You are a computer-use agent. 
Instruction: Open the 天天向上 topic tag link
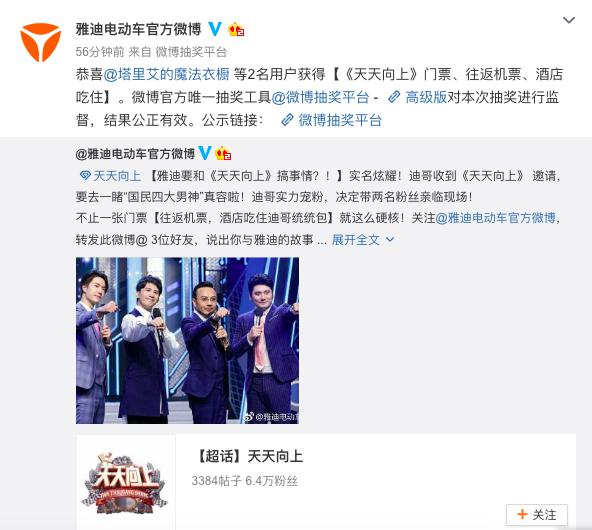[x=117, y=176]
